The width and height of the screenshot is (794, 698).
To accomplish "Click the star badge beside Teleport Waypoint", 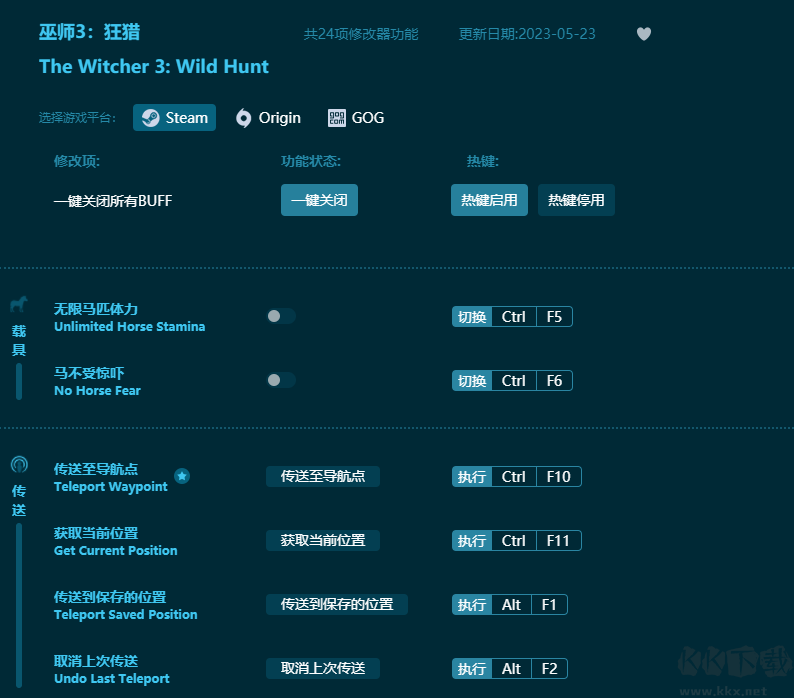I will [x=182, y=476].
